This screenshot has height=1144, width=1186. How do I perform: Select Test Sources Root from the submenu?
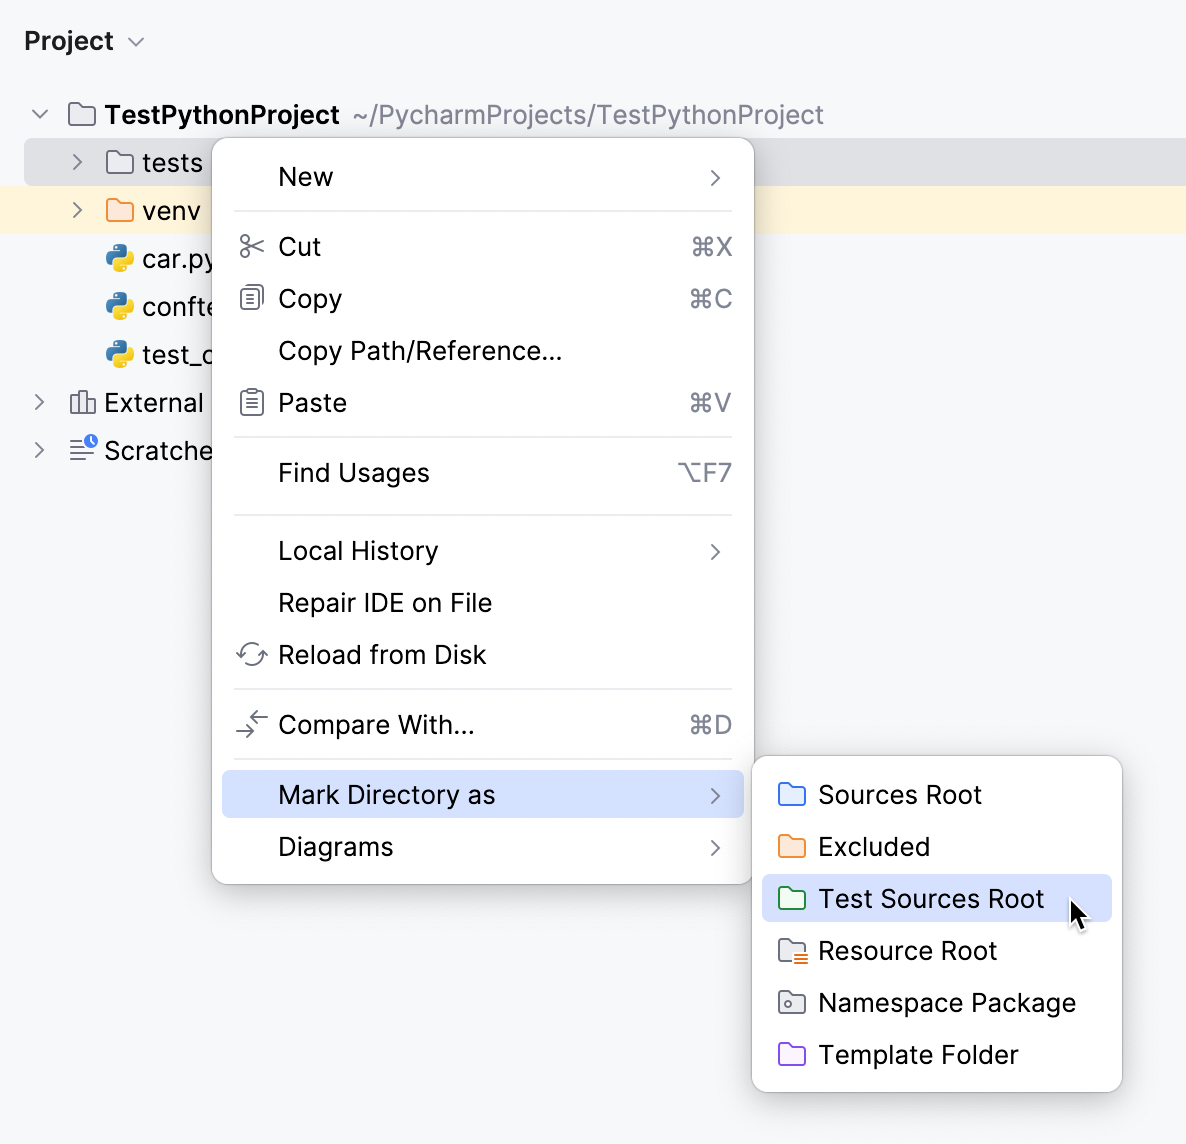[930, 898]
